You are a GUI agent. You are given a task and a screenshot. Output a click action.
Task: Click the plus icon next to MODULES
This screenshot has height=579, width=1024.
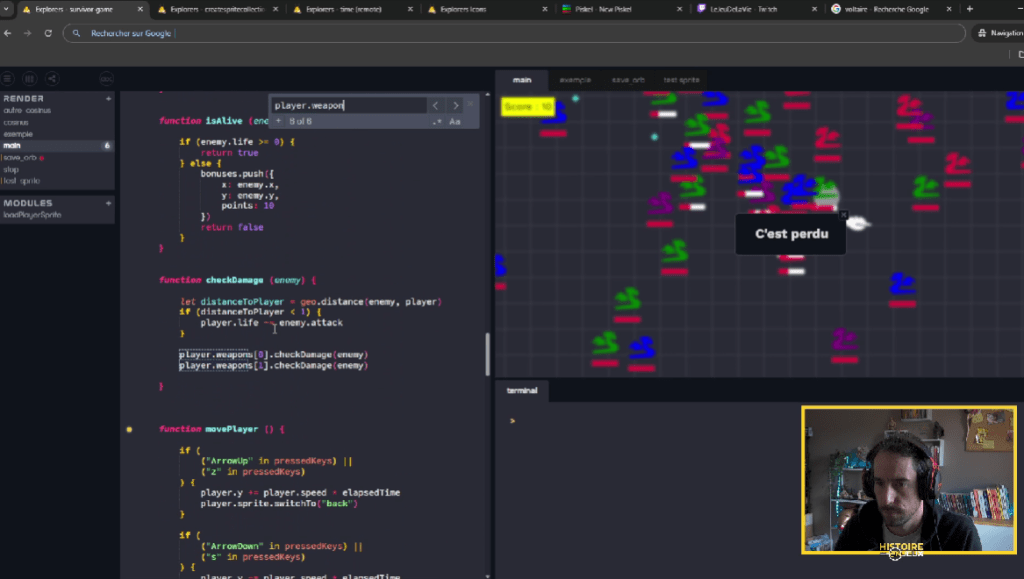coord(108,203)
